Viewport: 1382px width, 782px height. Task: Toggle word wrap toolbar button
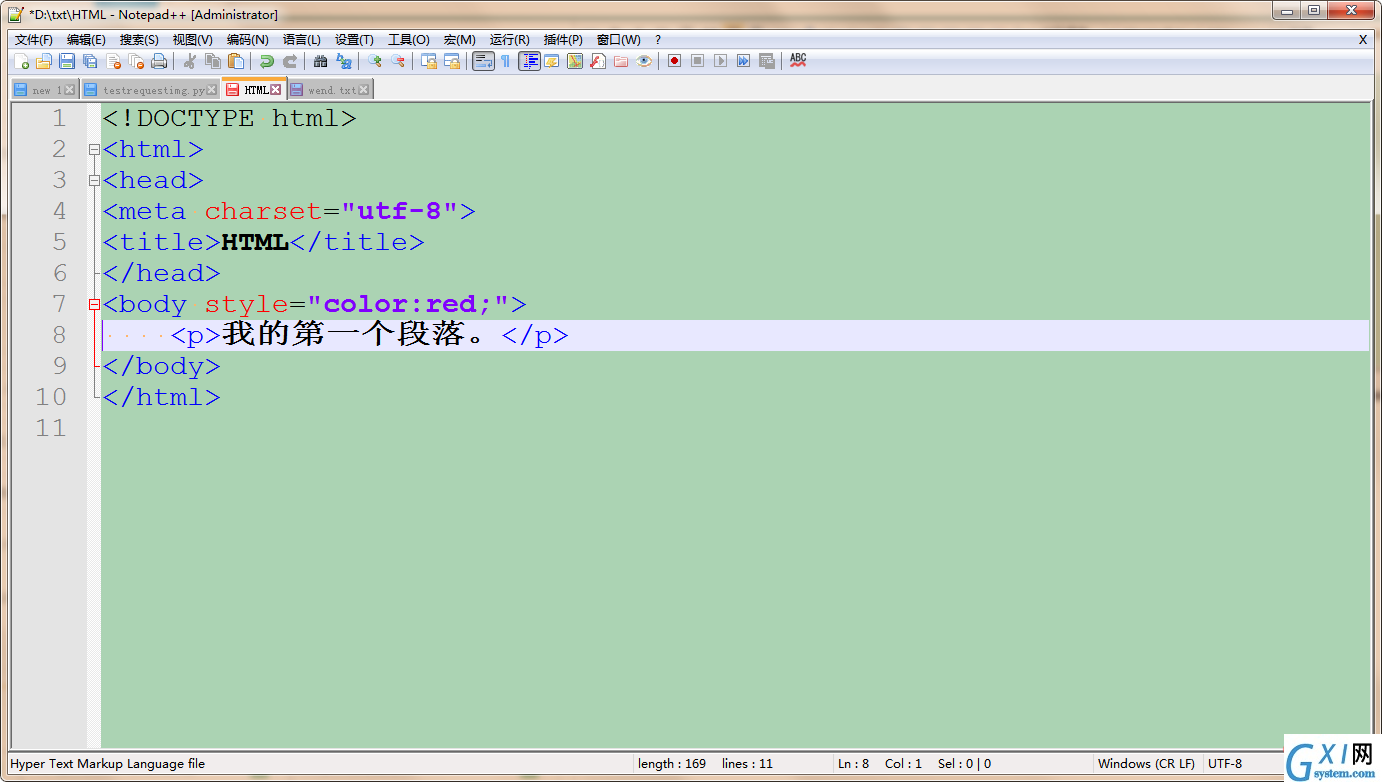(483, 61)
